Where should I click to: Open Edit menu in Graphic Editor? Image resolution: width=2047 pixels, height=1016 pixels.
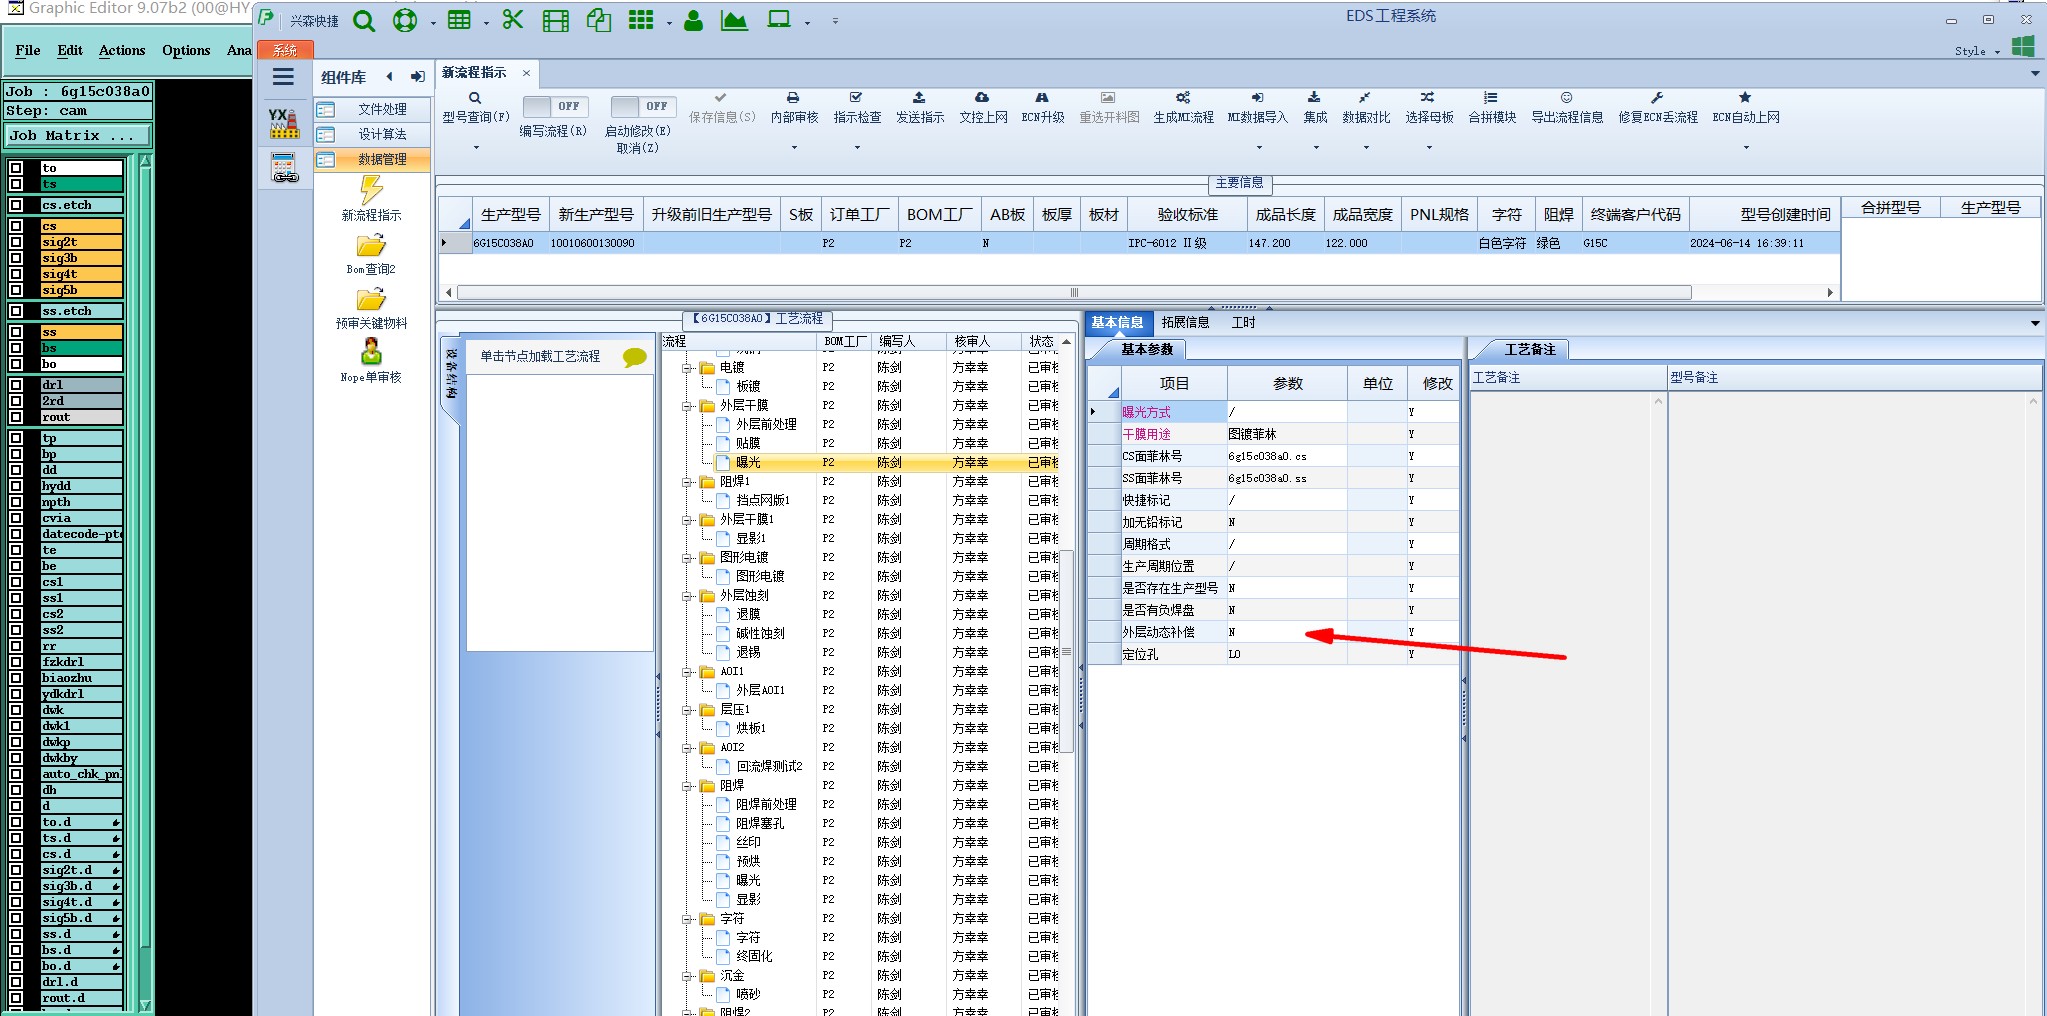tap(70, 50)
